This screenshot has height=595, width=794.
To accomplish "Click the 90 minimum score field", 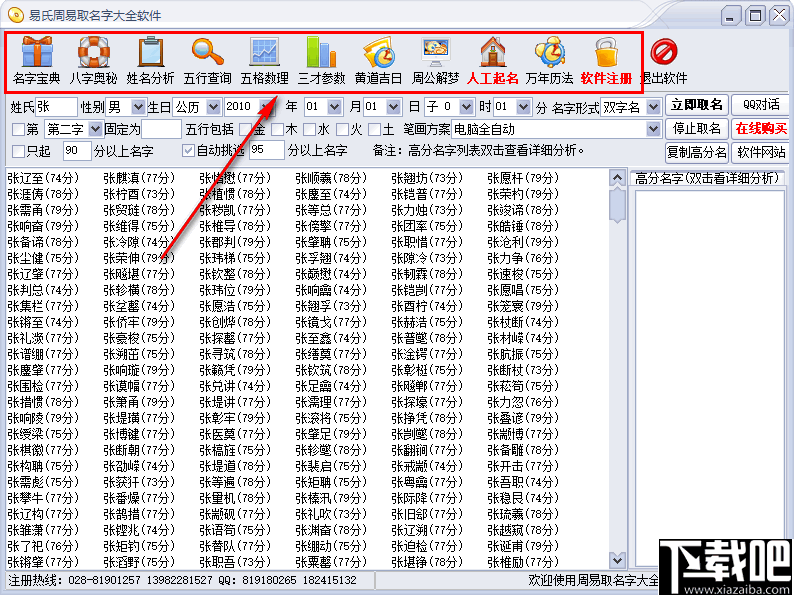I will pyautogui.click(x=77, y=151).
